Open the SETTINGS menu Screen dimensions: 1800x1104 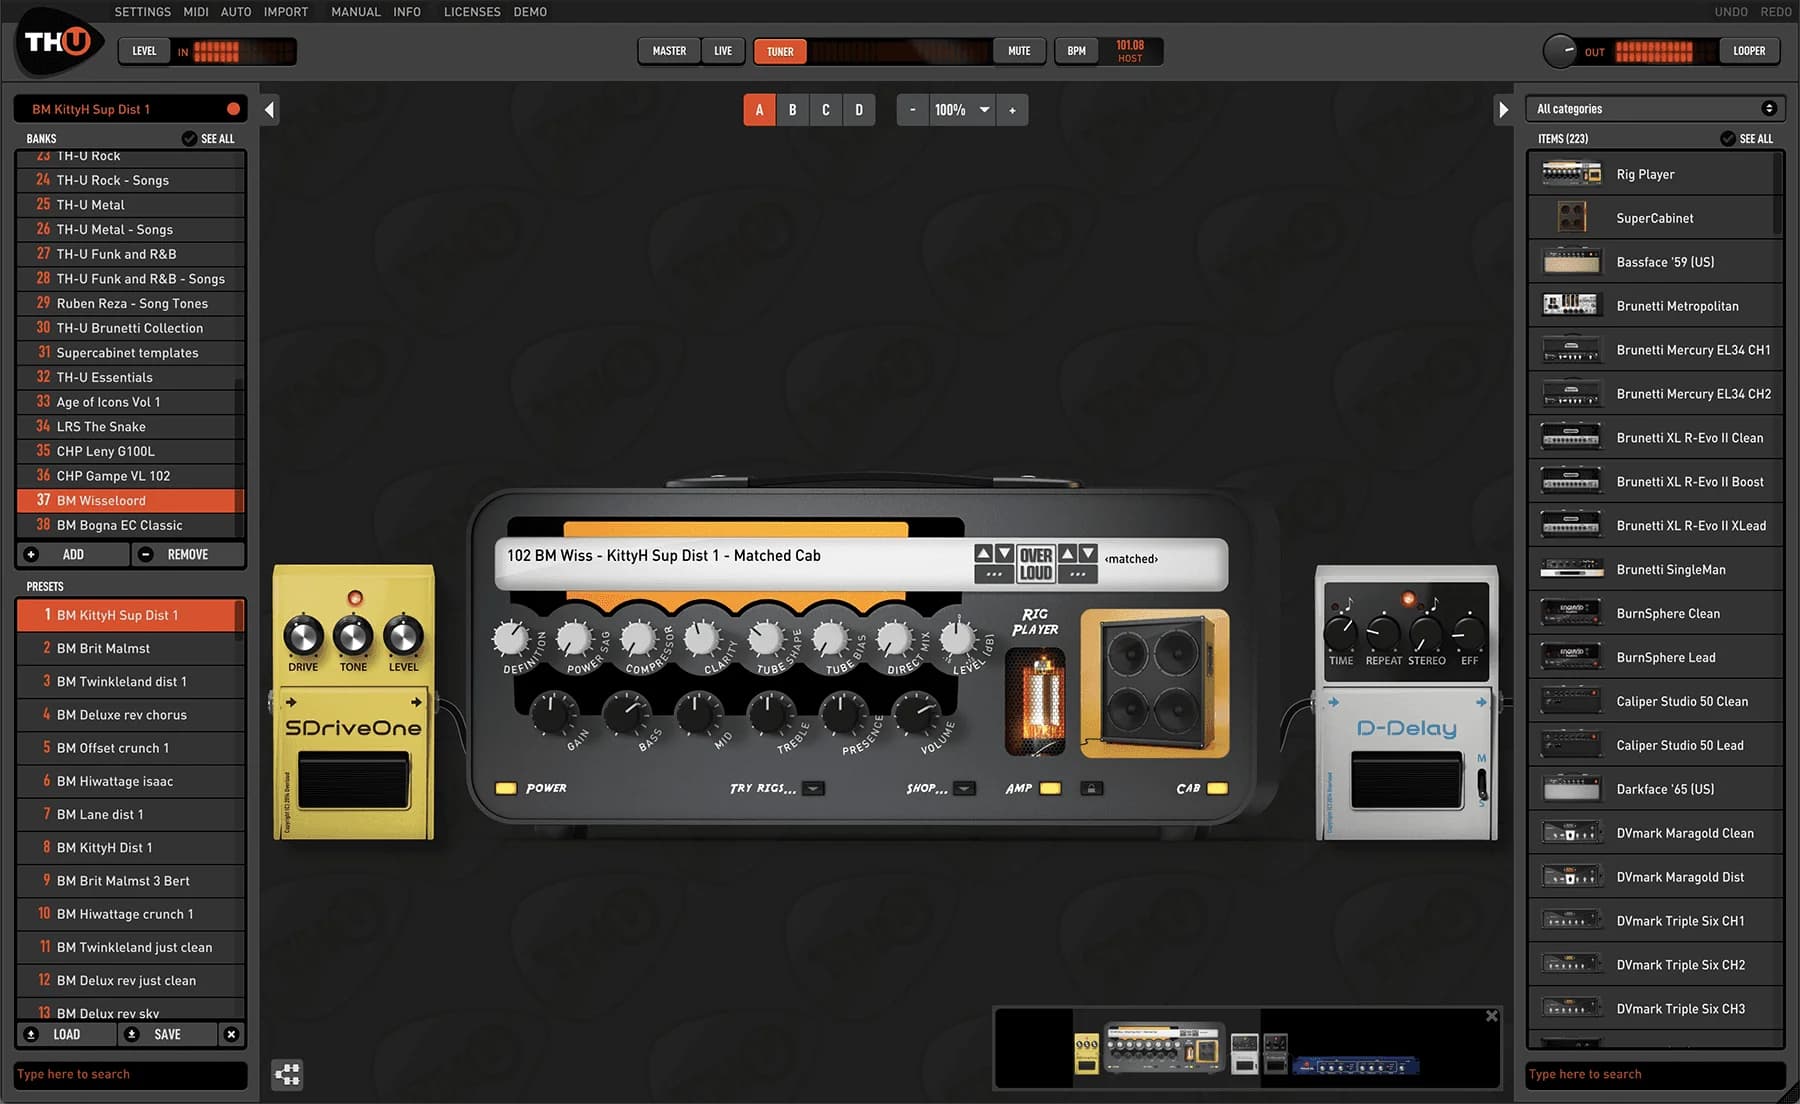(x=142, y=11)
